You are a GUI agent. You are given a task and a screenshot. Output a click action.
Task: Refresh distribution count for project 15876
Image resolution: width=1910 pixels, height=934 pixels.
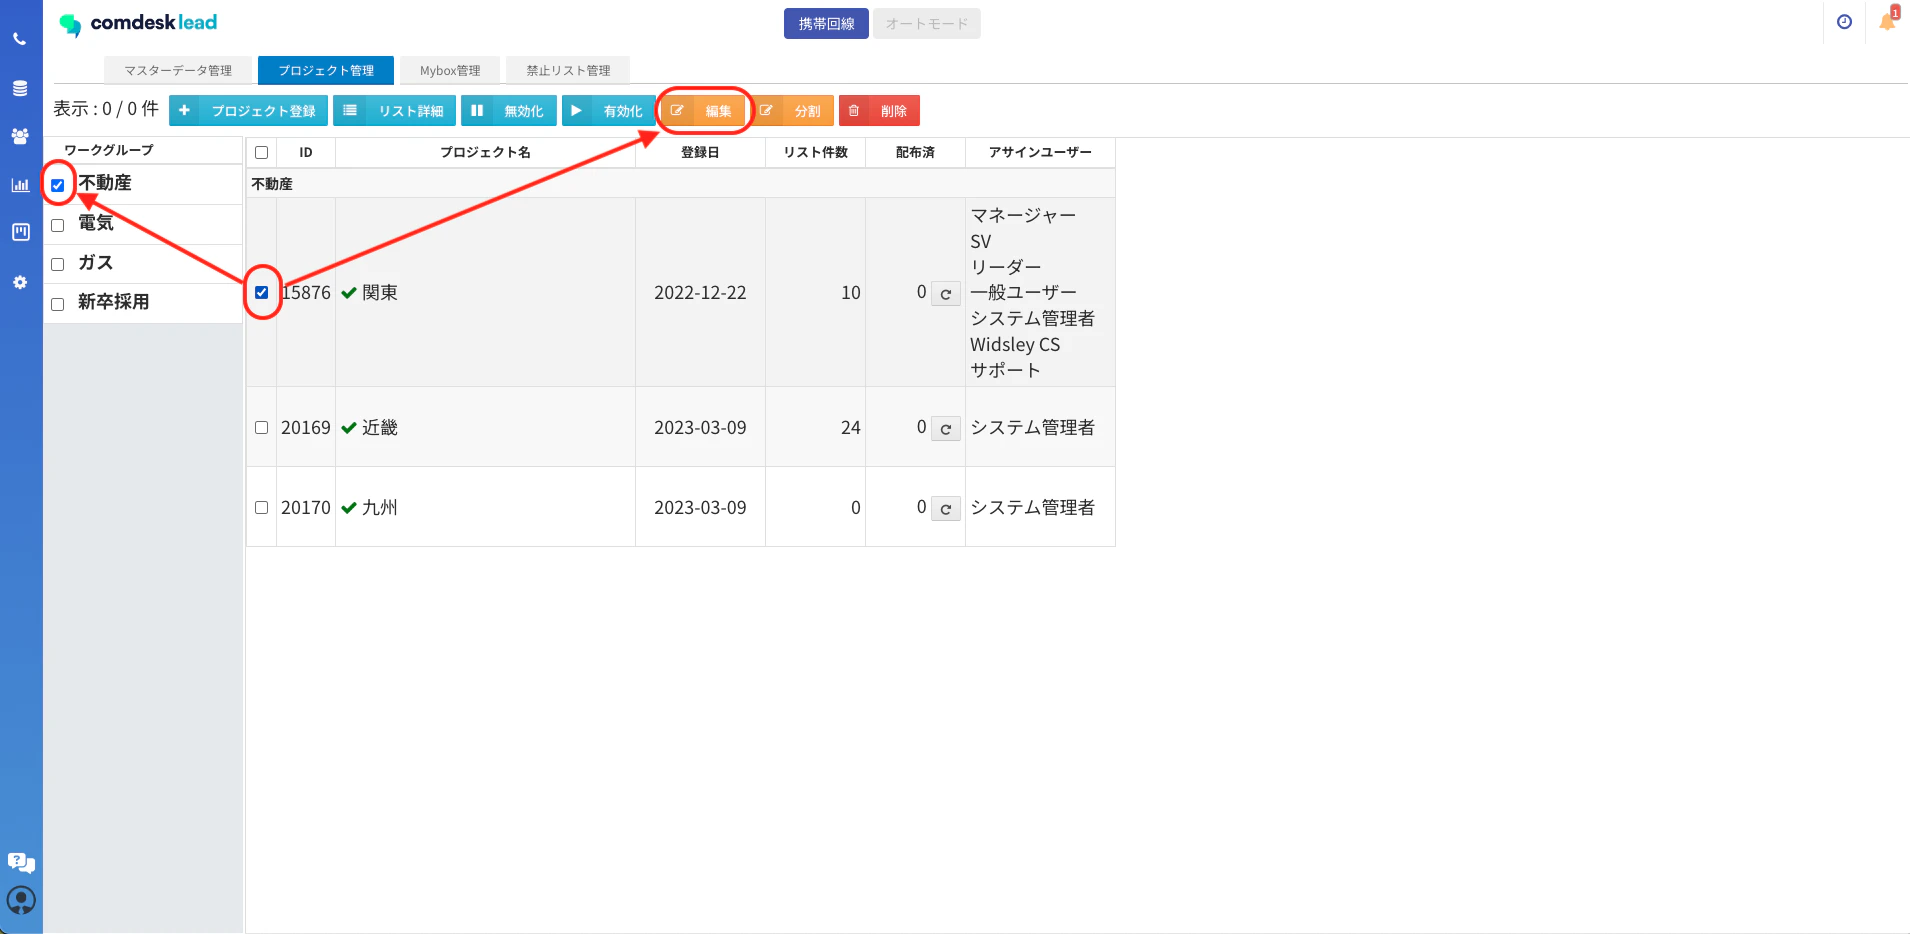[945, 294]
